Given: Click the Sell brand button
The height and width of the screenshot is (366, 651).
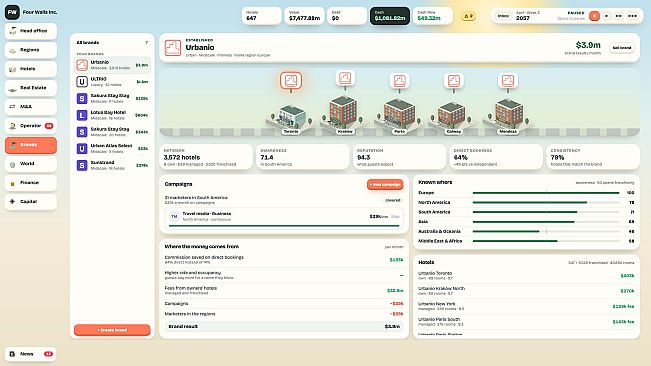Looking at the screenshot, I should (622, 48).
